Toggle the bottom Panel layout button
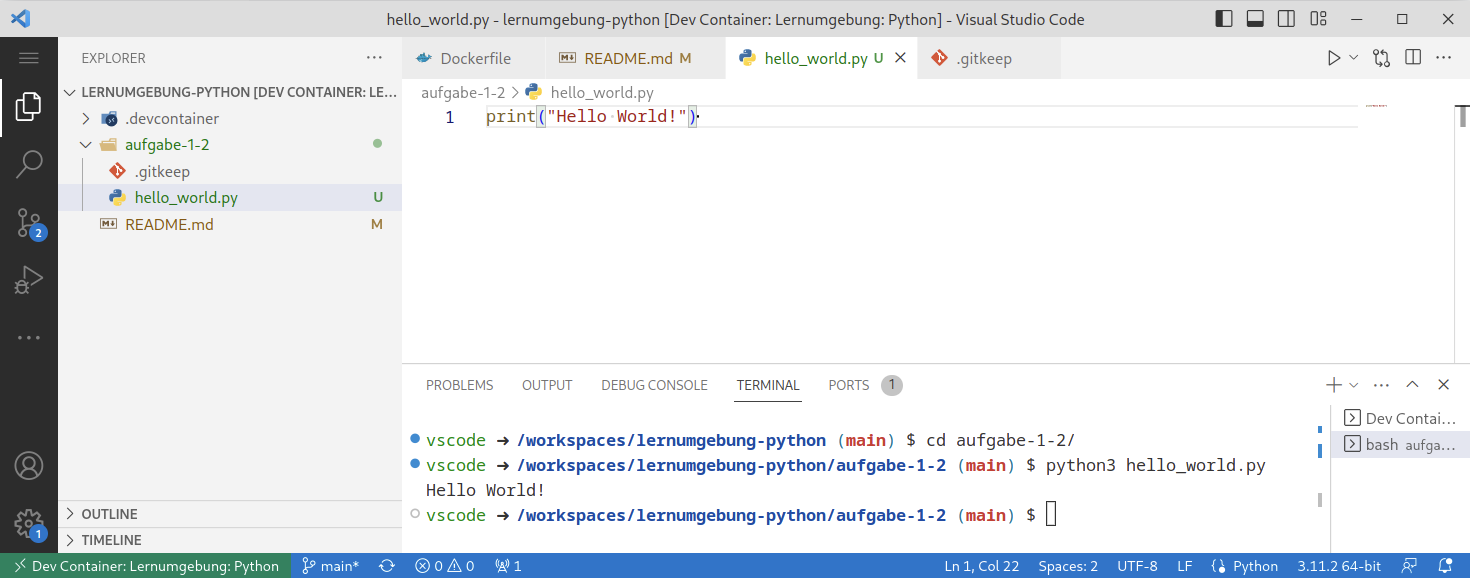Screen dimensions: 1470x578 1255,19
